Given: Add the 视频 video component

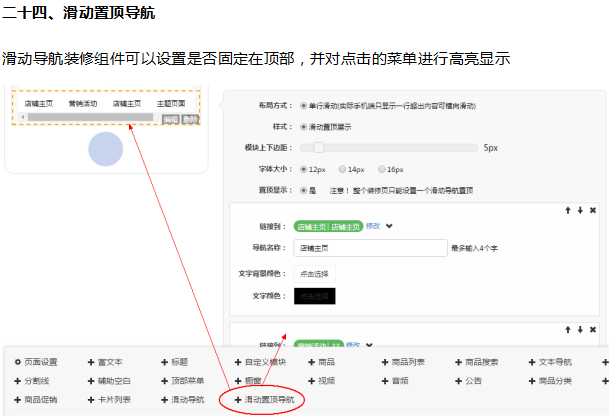Looking at the screenshot, I should [321, 381].
